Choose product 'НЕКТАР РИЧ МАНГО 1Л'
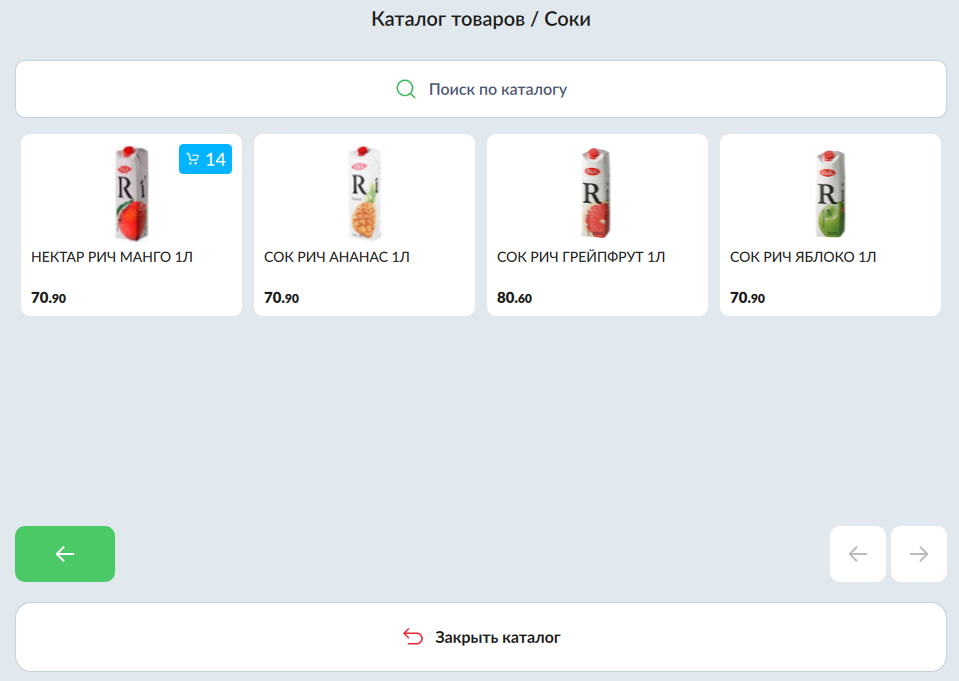Screen dimensions: 959x681 (x=112, y=258)
